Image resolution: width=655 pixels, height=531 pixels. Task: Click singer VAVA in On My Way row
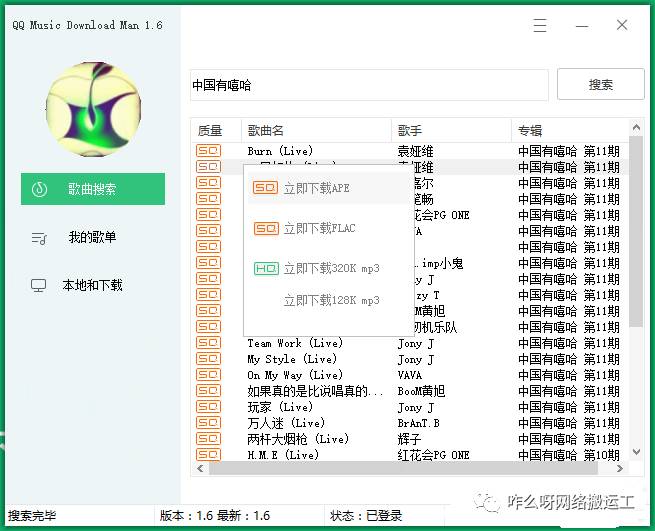[x=409, y=375]
